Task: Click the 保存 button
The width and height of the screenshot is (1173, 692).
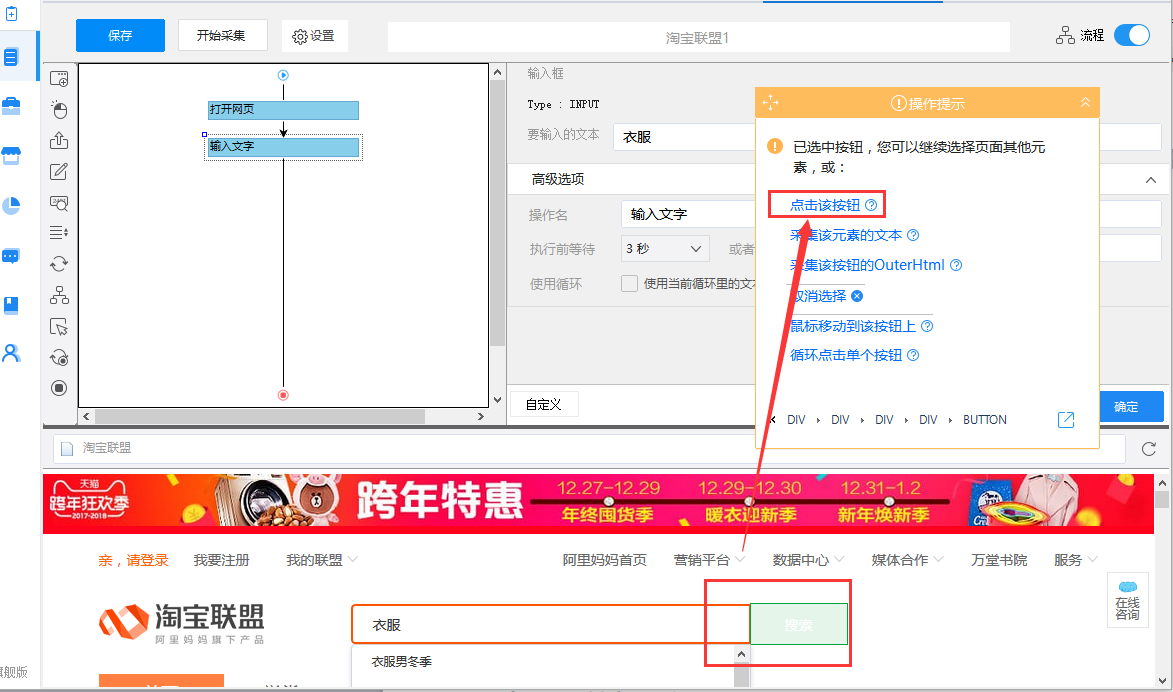Action: point(120,35)
